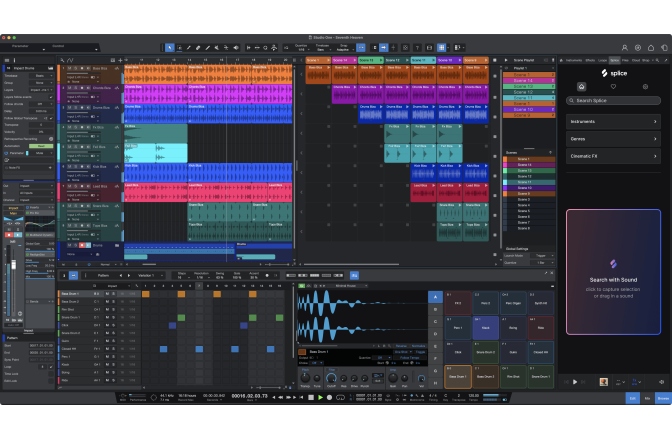Mute Bass Drum 1 pattern lane

coord(107,294)
